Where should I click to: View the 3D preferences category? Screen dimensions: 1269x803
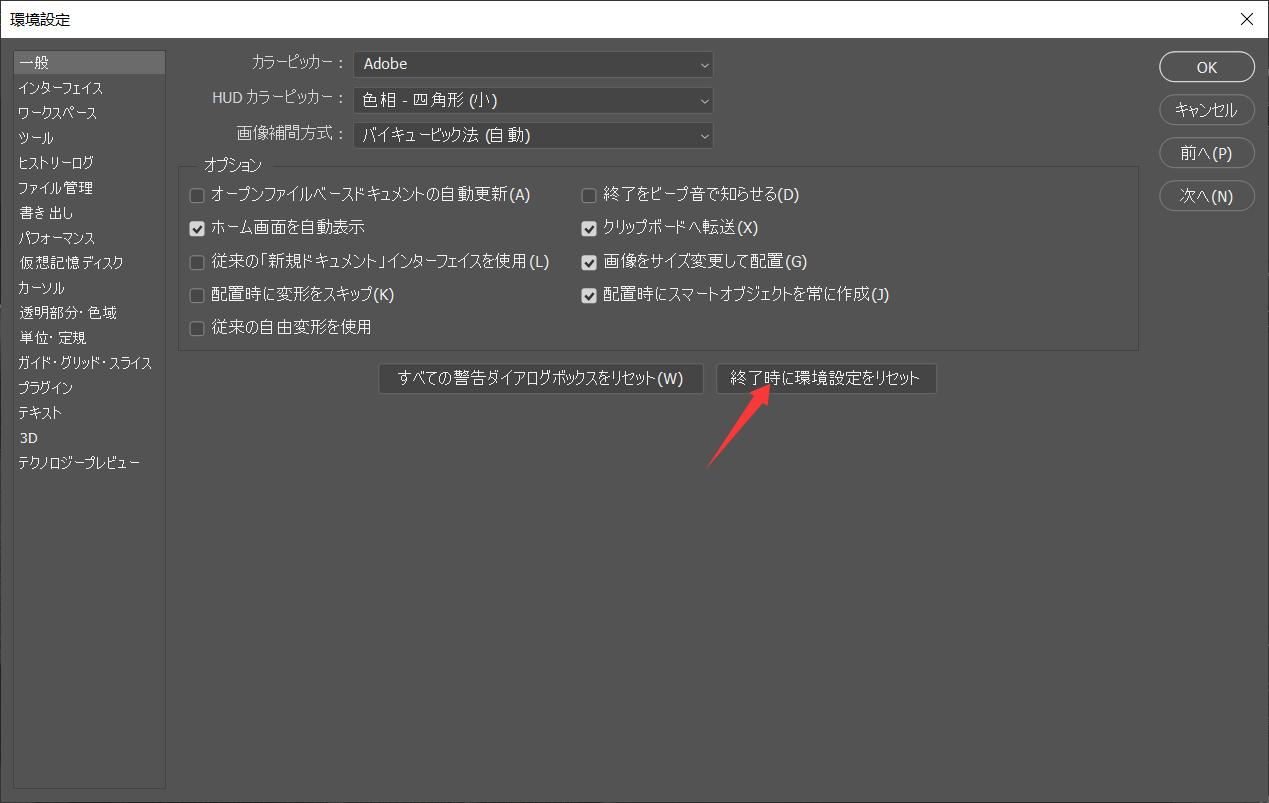pyautogui.click(x=29, y=437)
